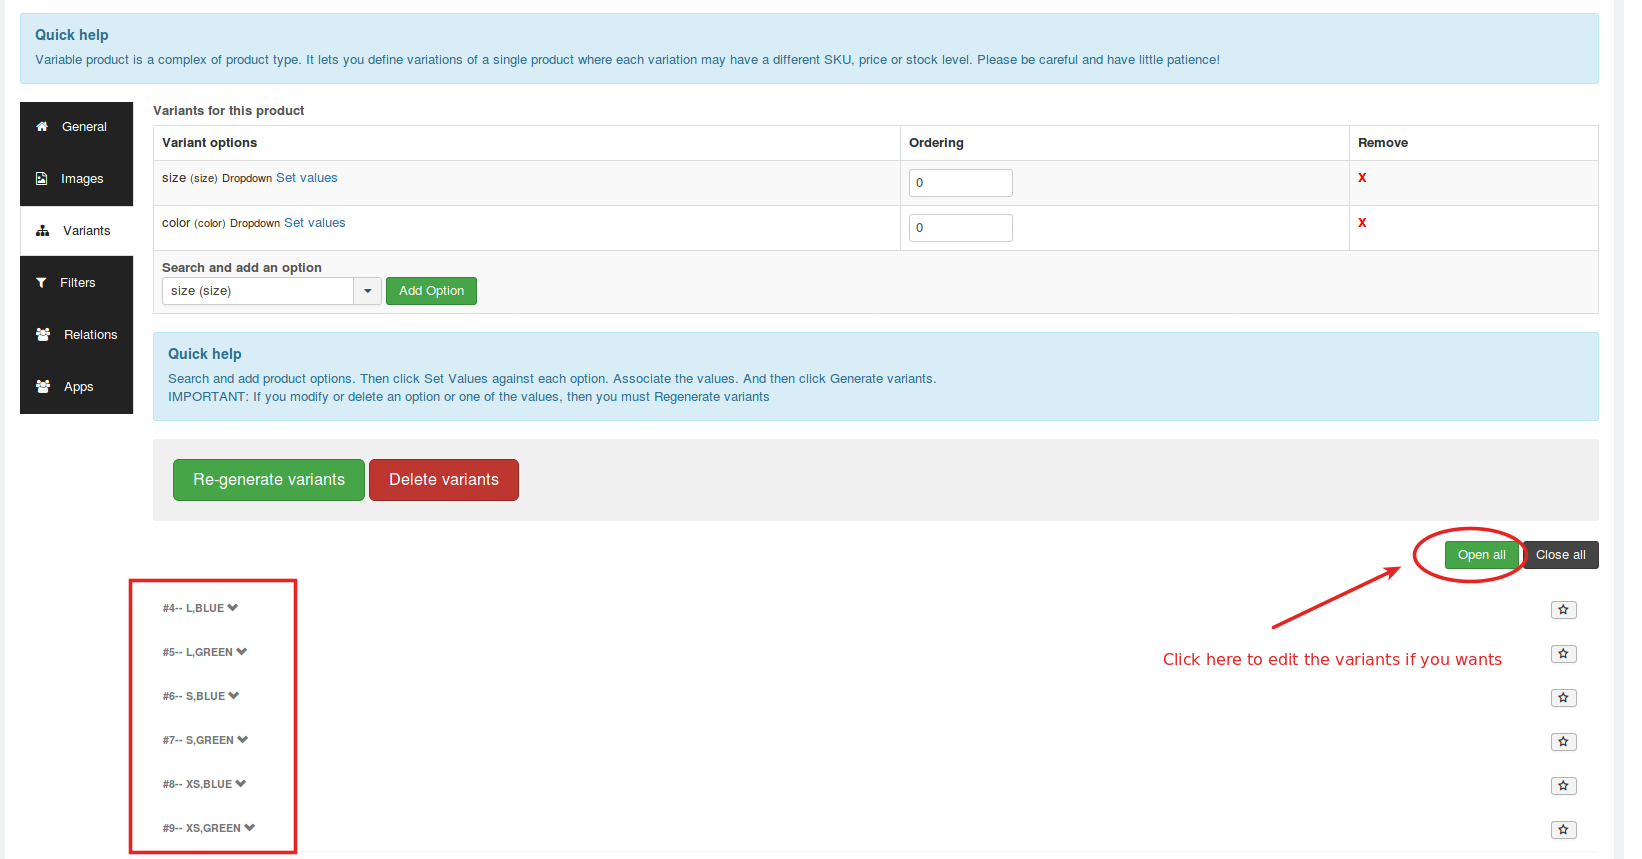Click the red X to remove size option

(x=1362, y=178)
